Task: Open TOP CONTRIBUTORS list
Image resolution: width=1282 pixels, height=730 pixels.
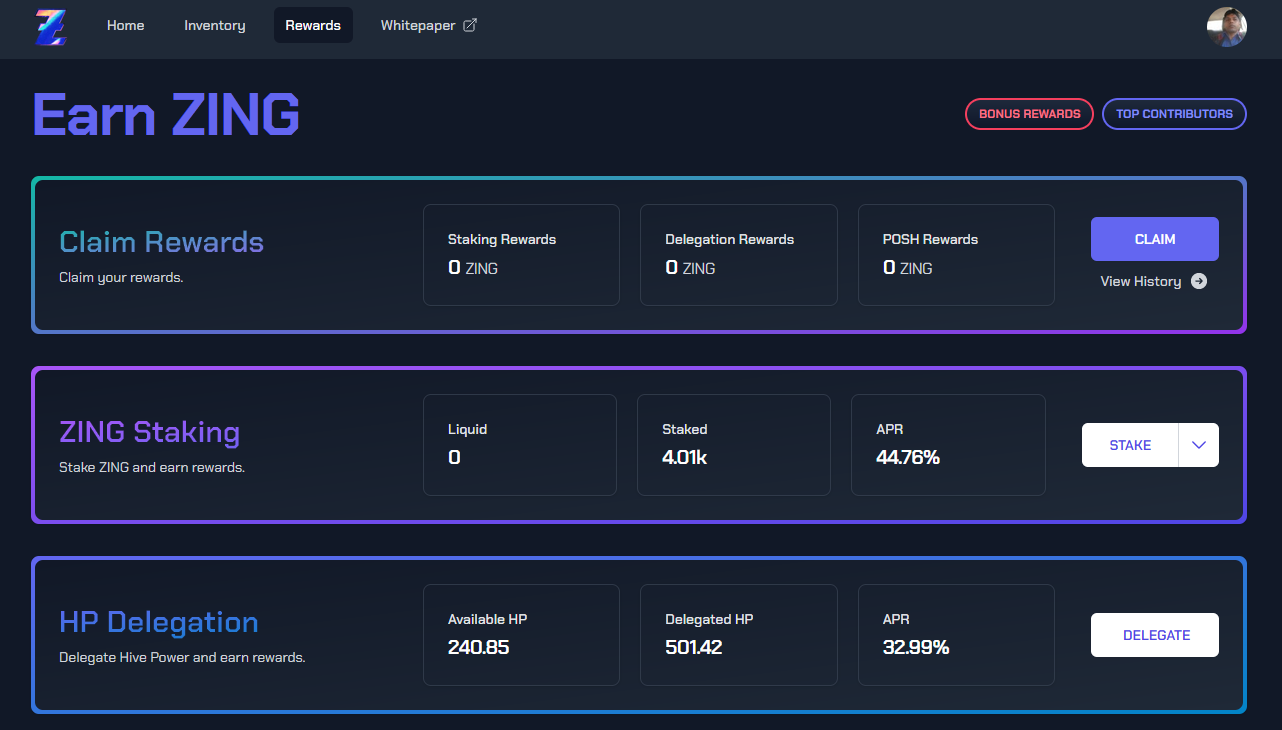Action: (1174, 114)
